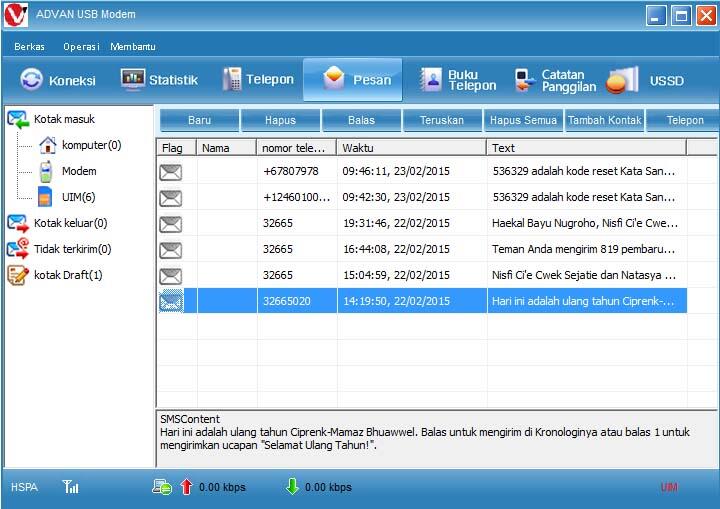Sort by the Waktu column header

412,148
